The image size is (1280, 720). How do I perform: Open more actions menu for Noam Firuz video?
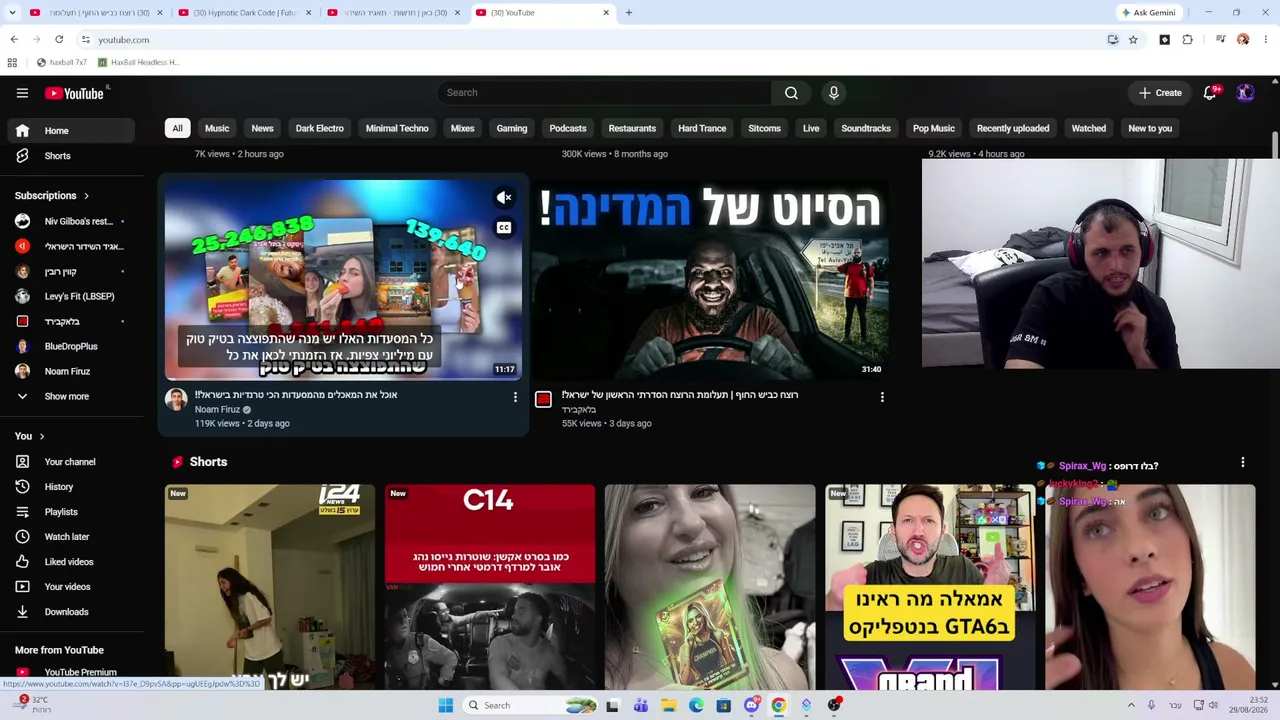click(x=515, y=398)
